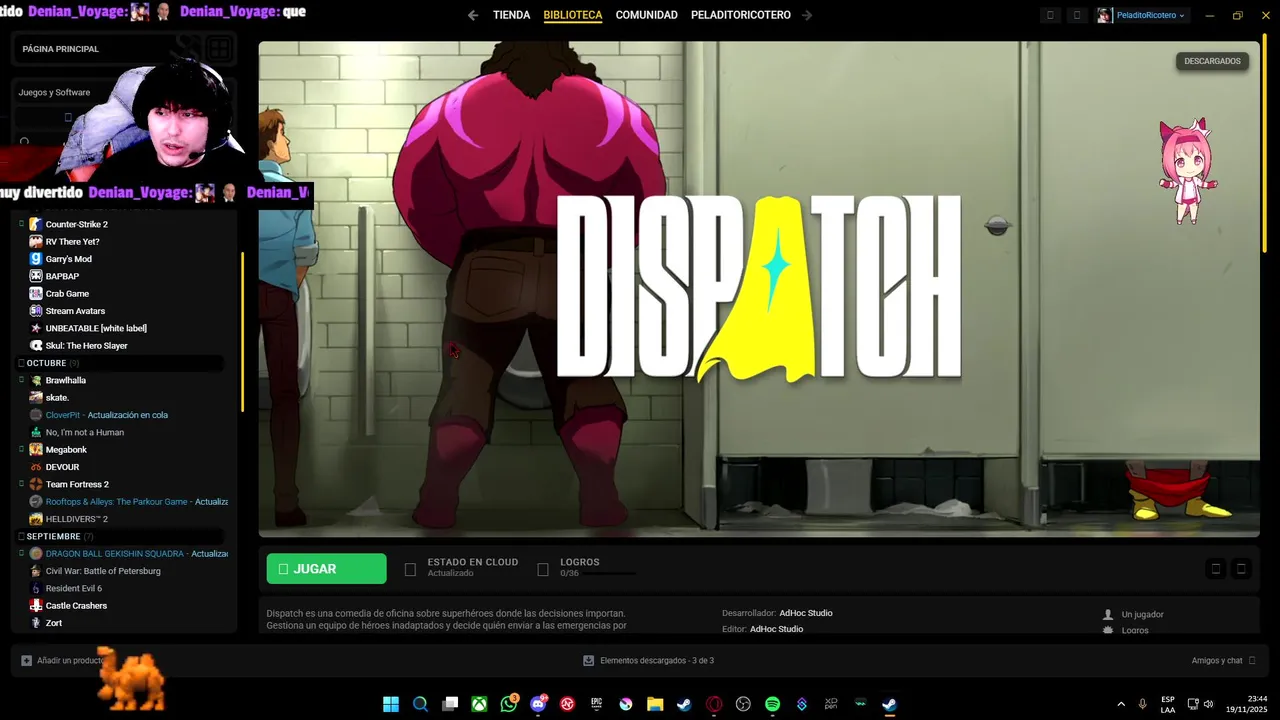Open Spotify from the taskbar
The height and width of the screenshot is (720, 1280).
coord(772,704)
